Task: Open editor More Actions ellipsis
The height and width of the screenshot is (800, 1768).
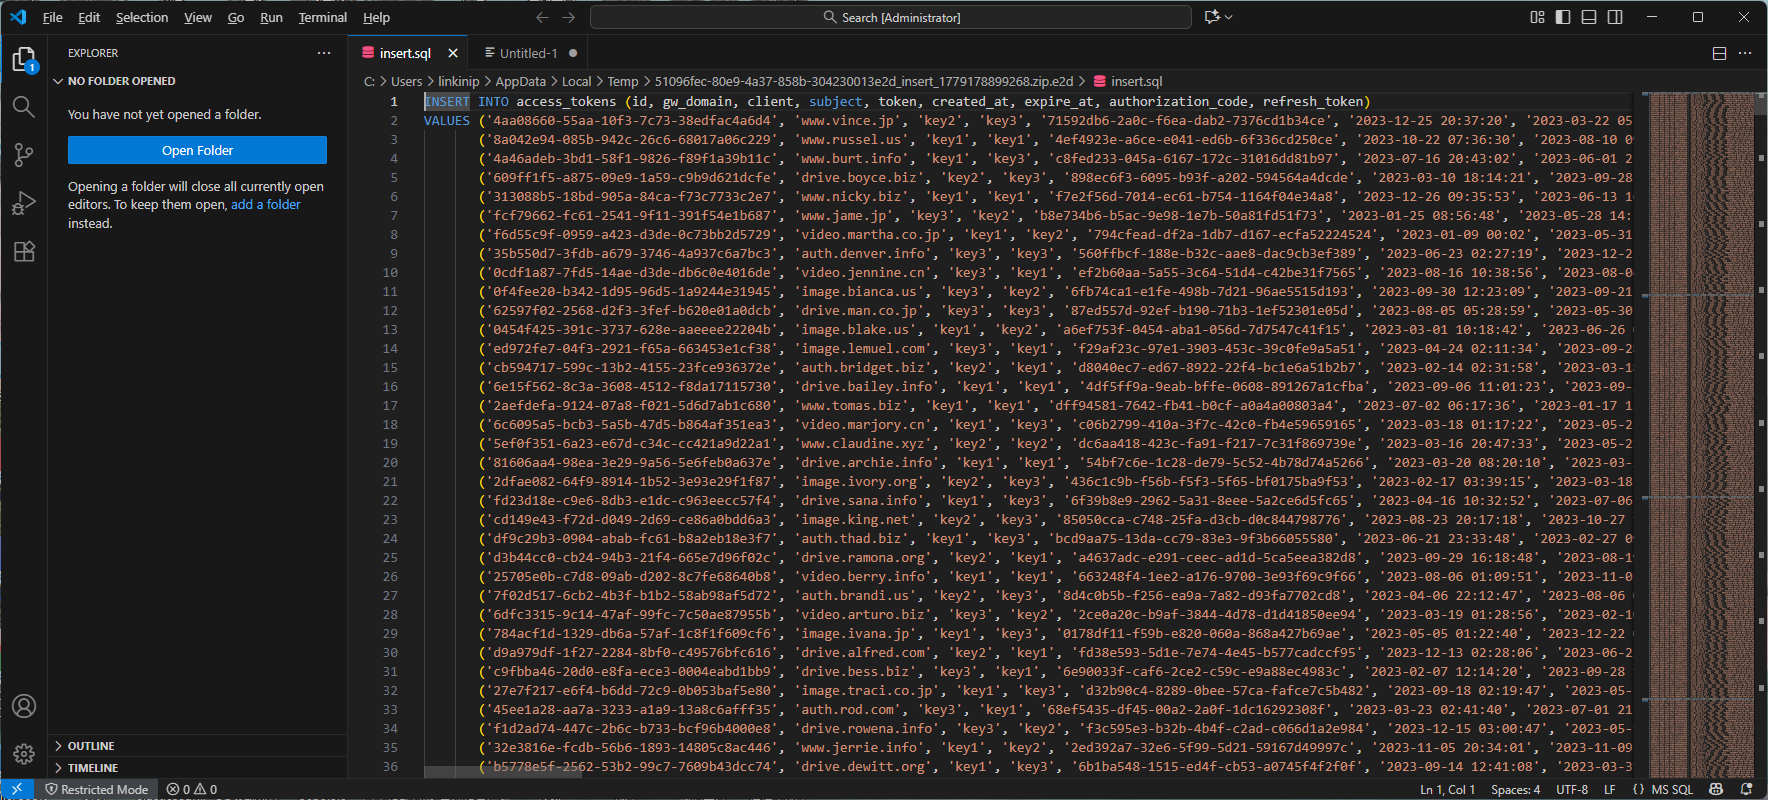Action: 1745,53
